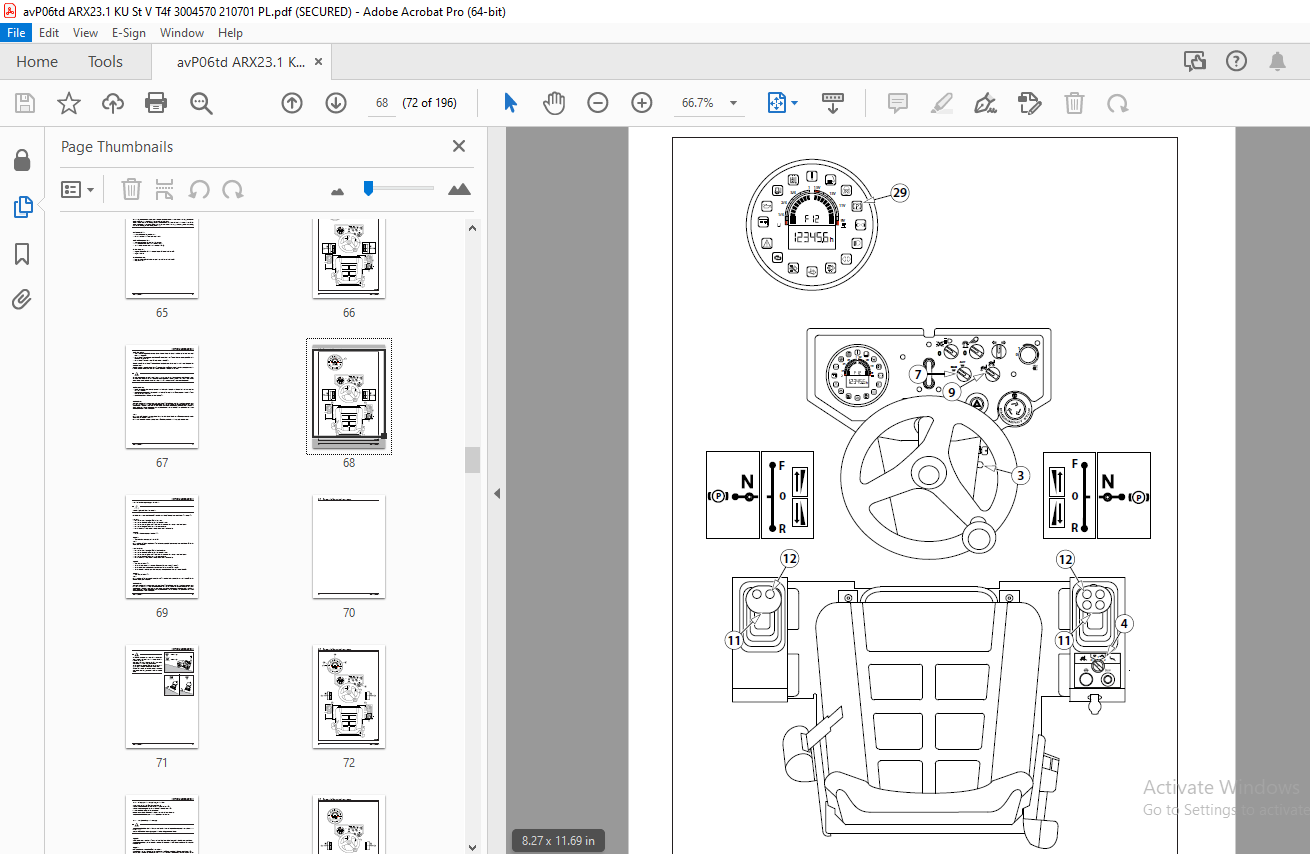1310x854 pixels.
Task: Activate the hand pan tool
Action: tap(554, 103)
